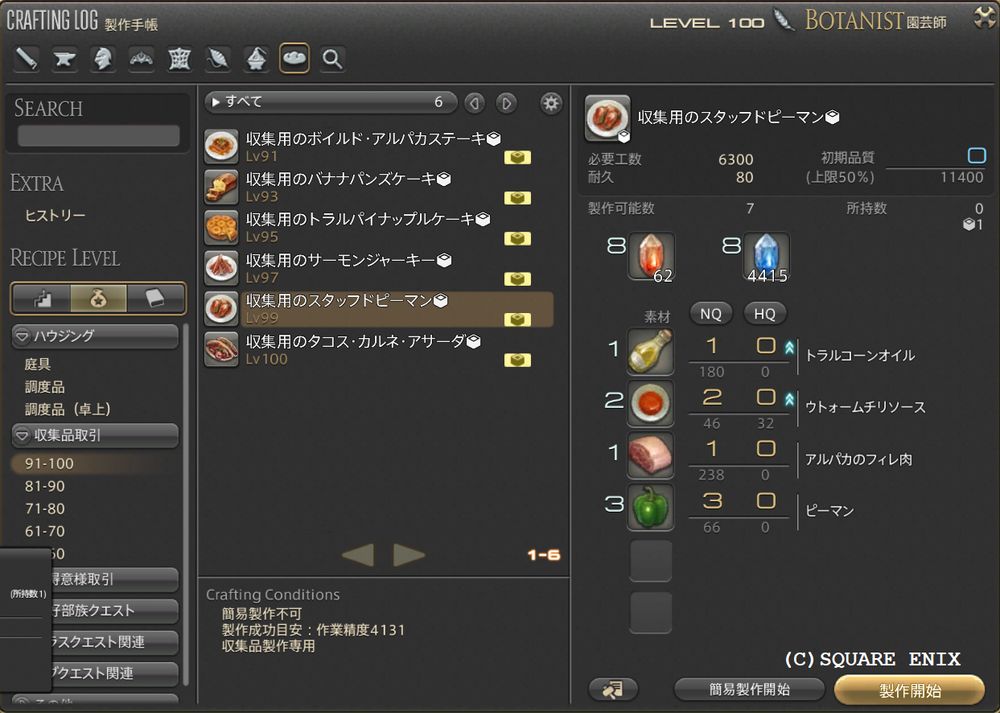Click collectable icon on Lv93 recipe row
This screenshot has height=713, width=1000.
[x=517, y=198]
